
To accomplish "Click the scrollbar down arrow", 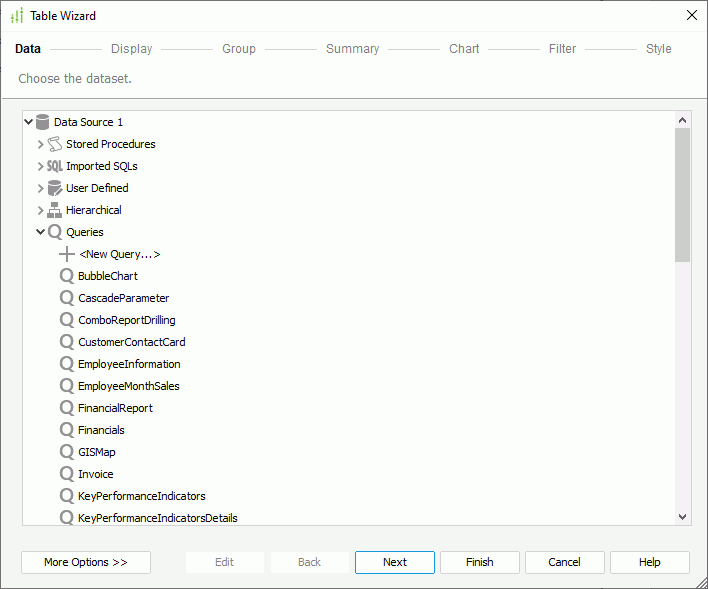I will tap(683, 517).
